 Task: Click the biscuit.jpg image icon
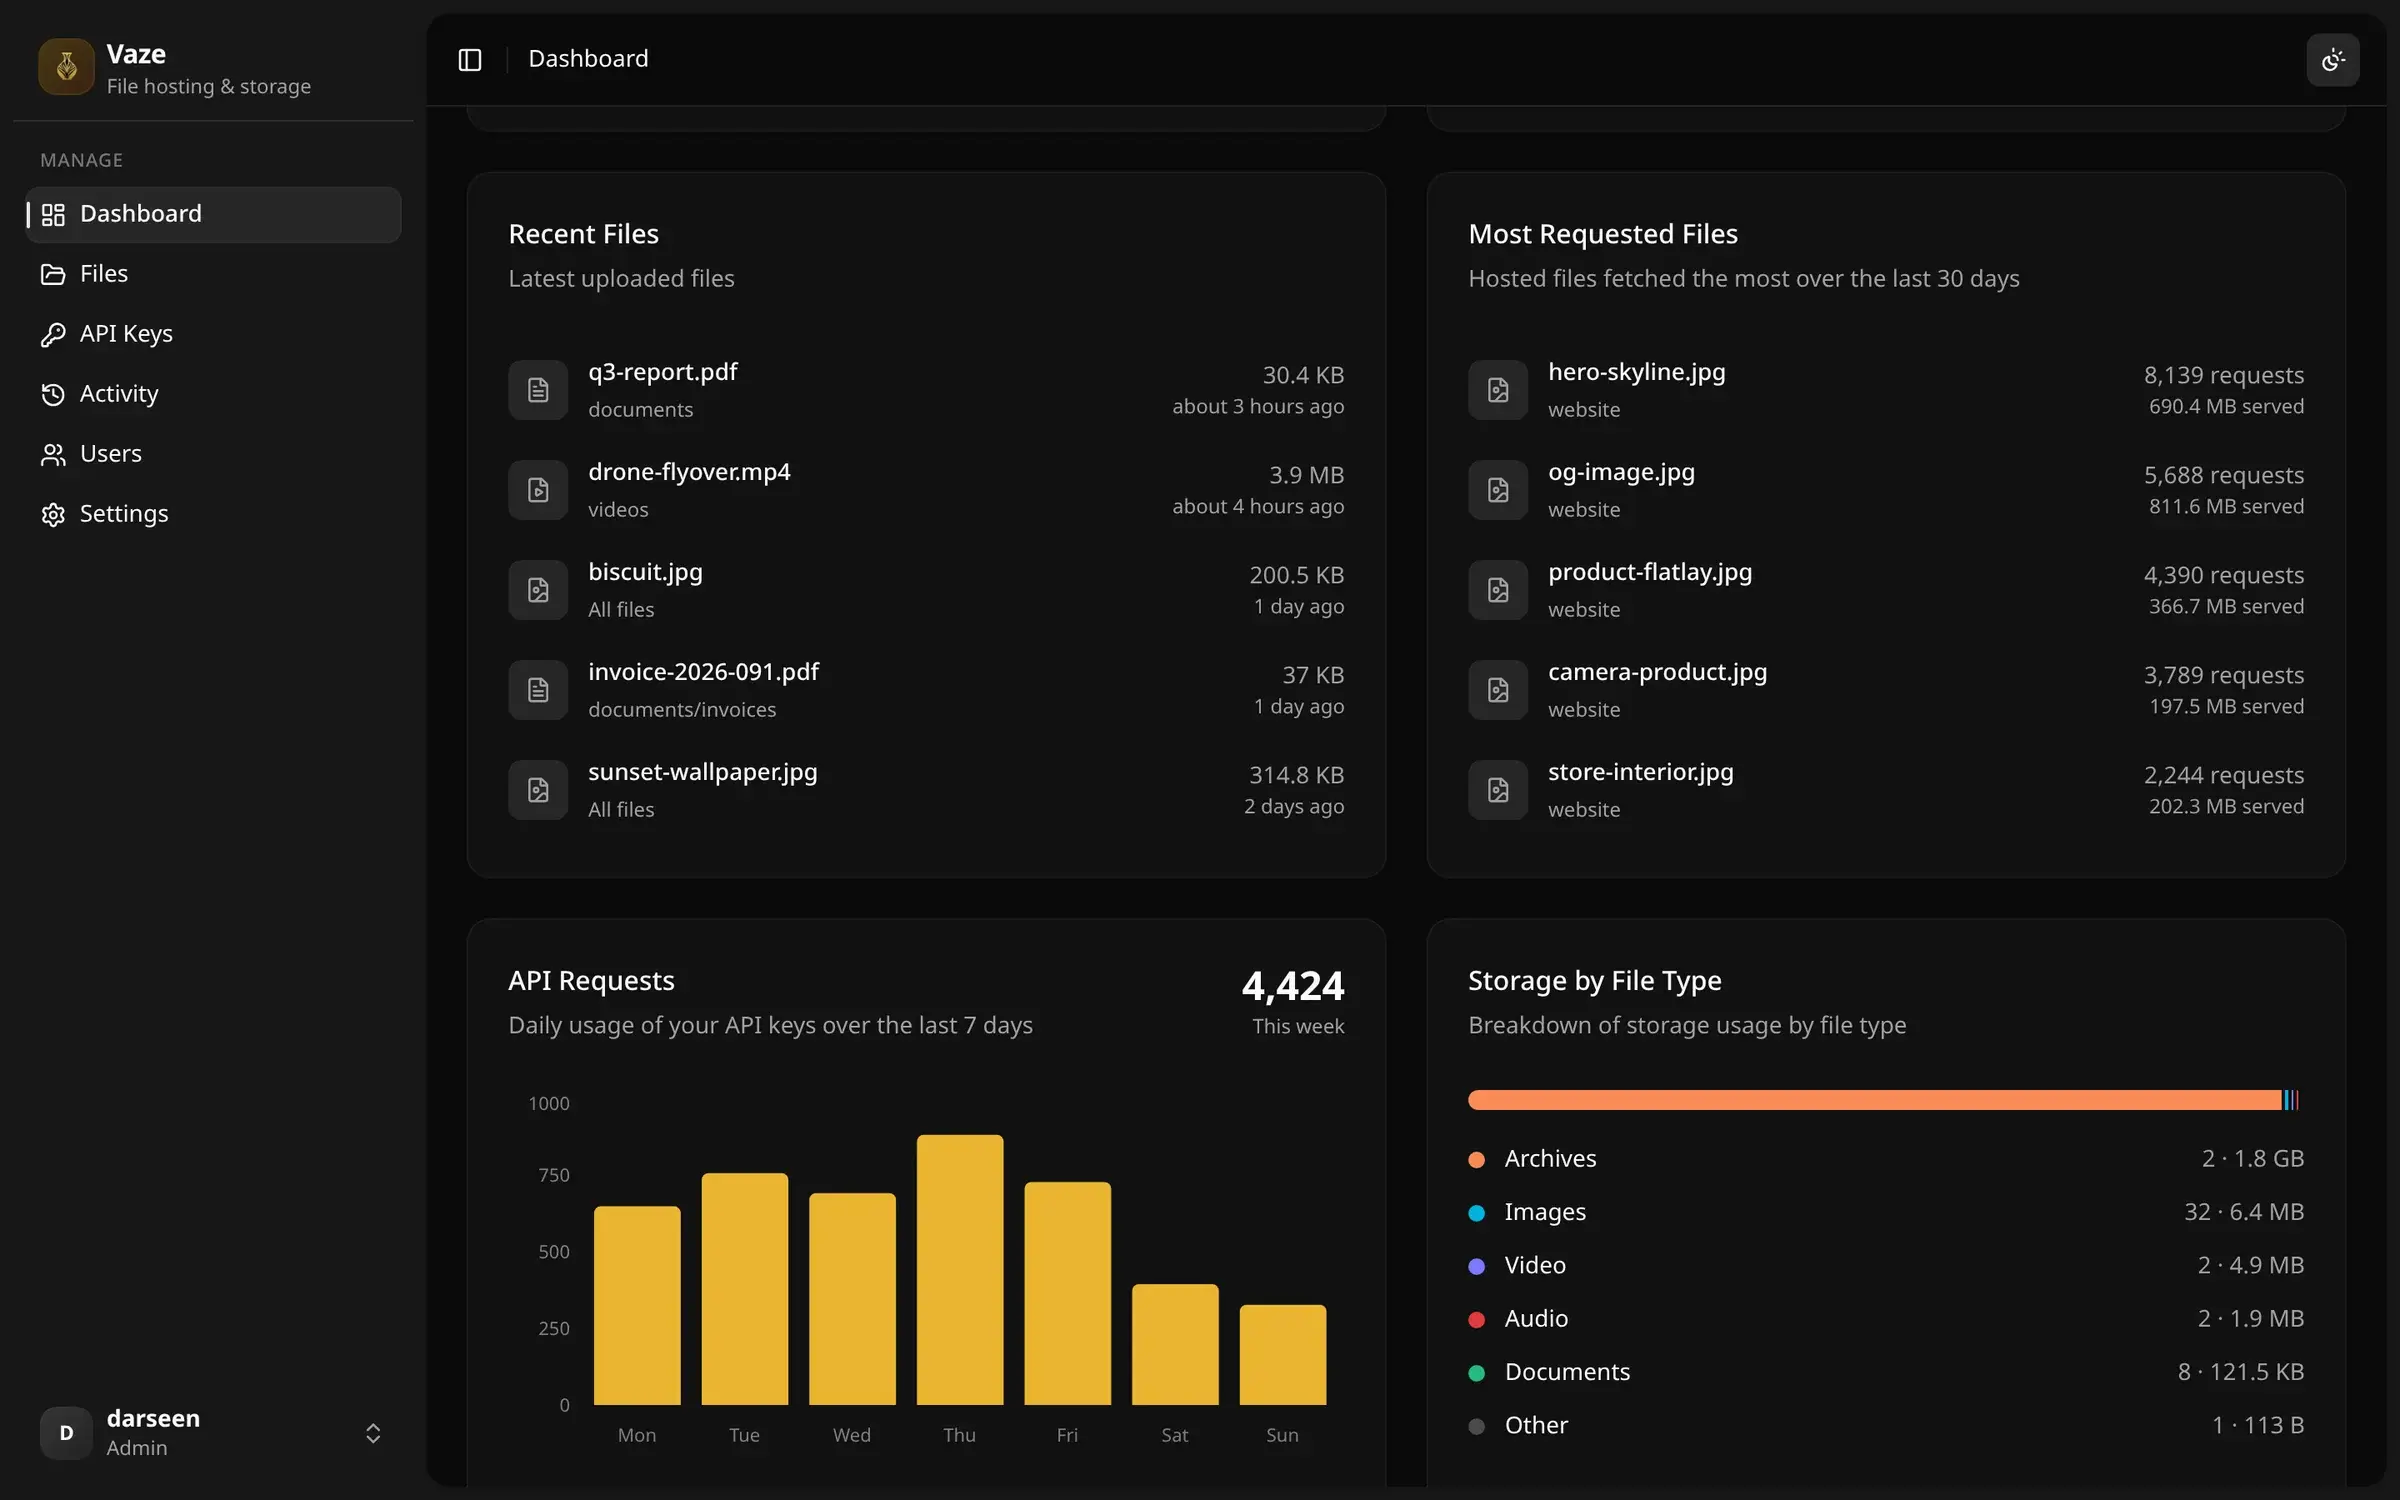point(538,590)
